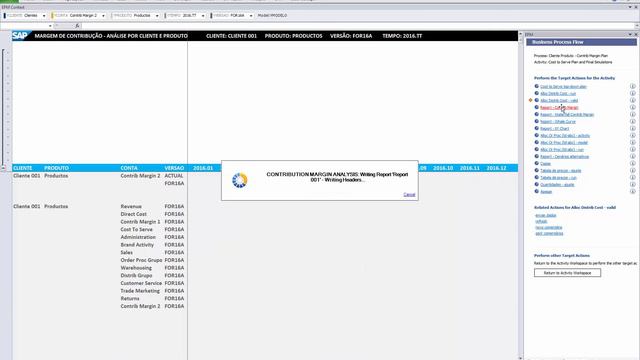
Task: Open info icon for Report - Whale Curve
Action: point(632,121)
